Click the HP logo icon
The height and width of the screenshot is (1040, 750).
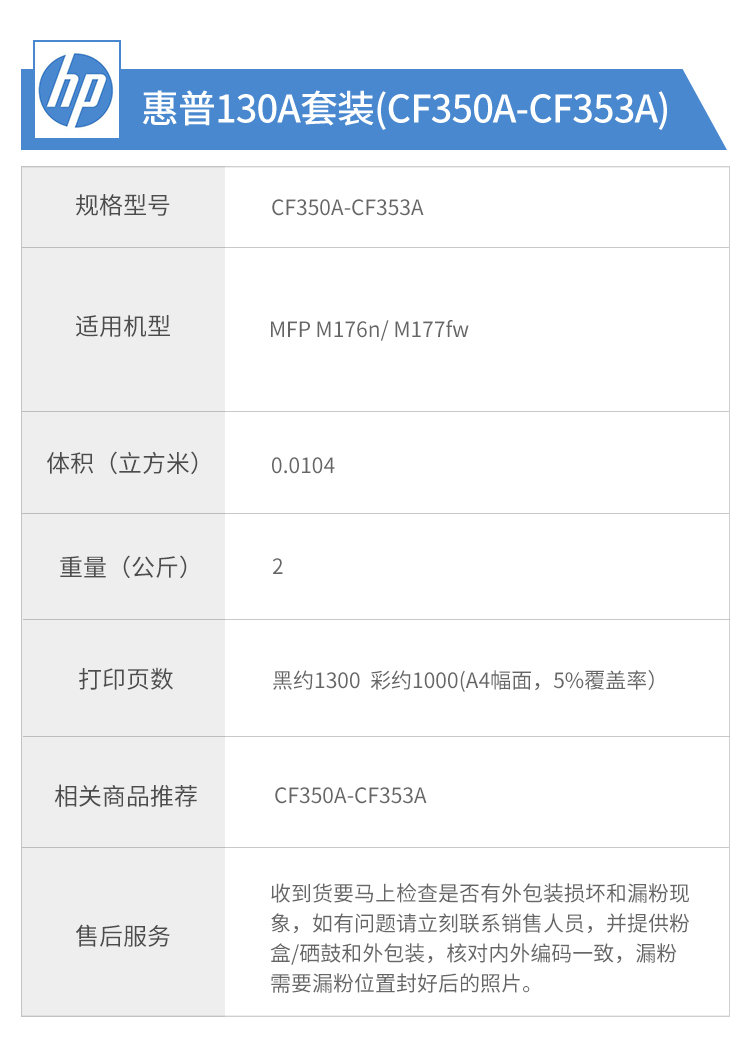tap(76, 90)
